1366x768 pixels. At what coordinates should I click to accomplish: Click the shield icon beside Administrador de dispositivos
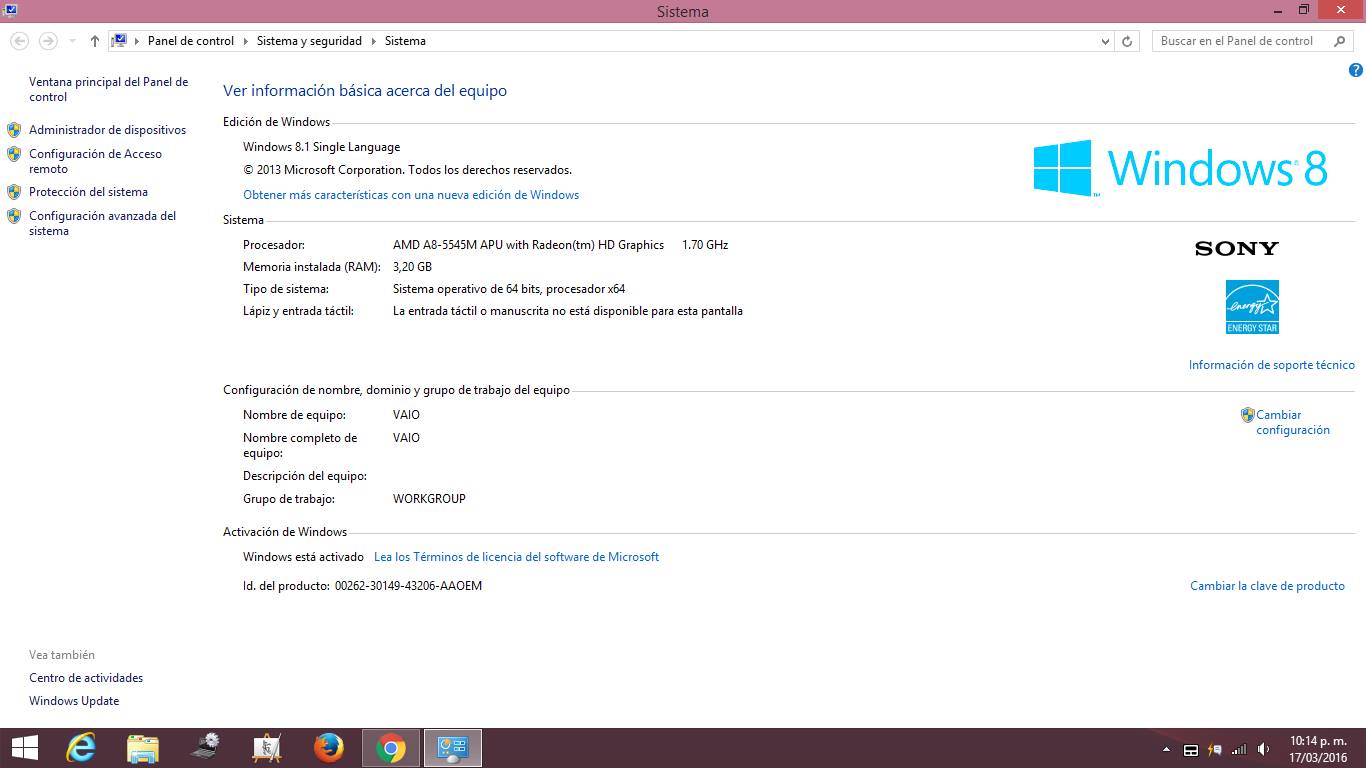pyautogui.click(x=14, y=130)
